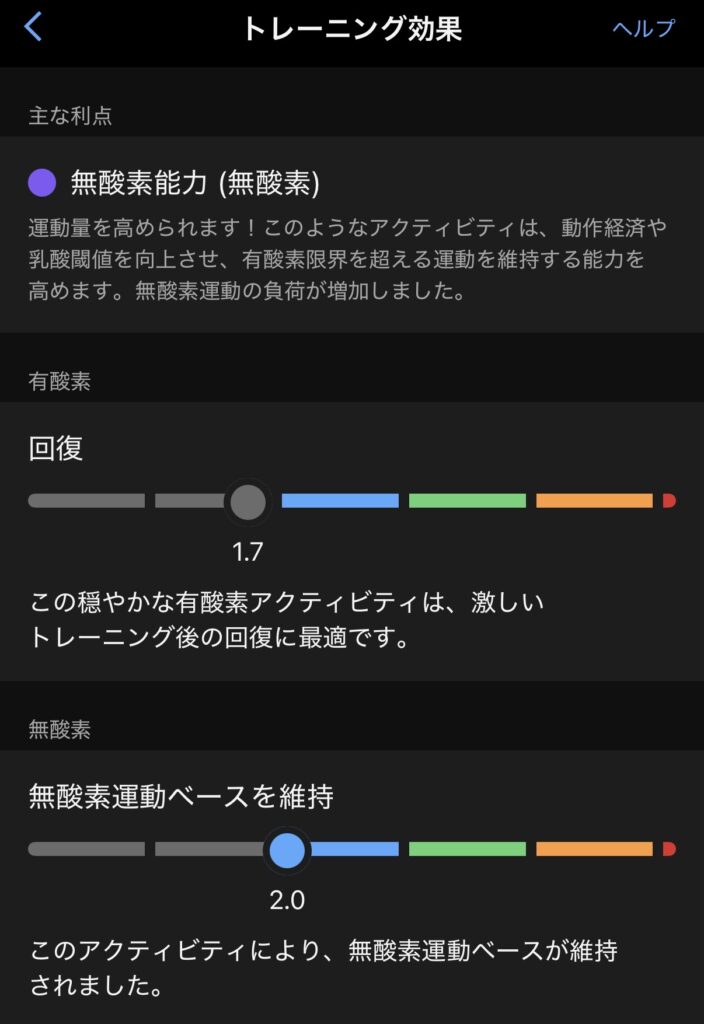Tap the anaerobic slider knob at 2.0
This screenshot has width=704, height=1024.
(x=287, y=849)
